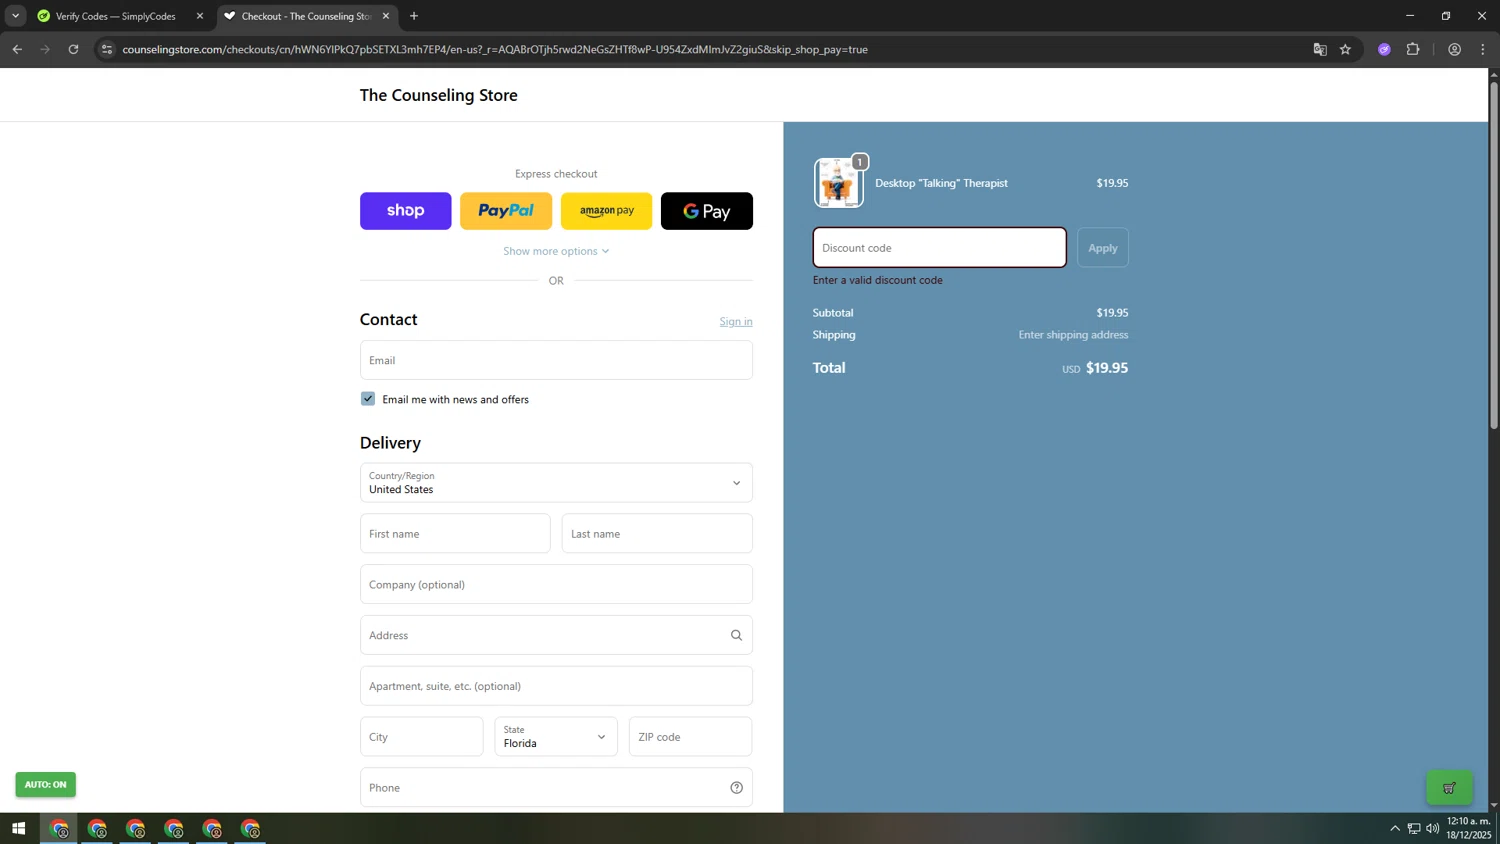This screenshot has height=844, width=1500.
Task: Open the purple extension icon
Action: pos(1384,49)
